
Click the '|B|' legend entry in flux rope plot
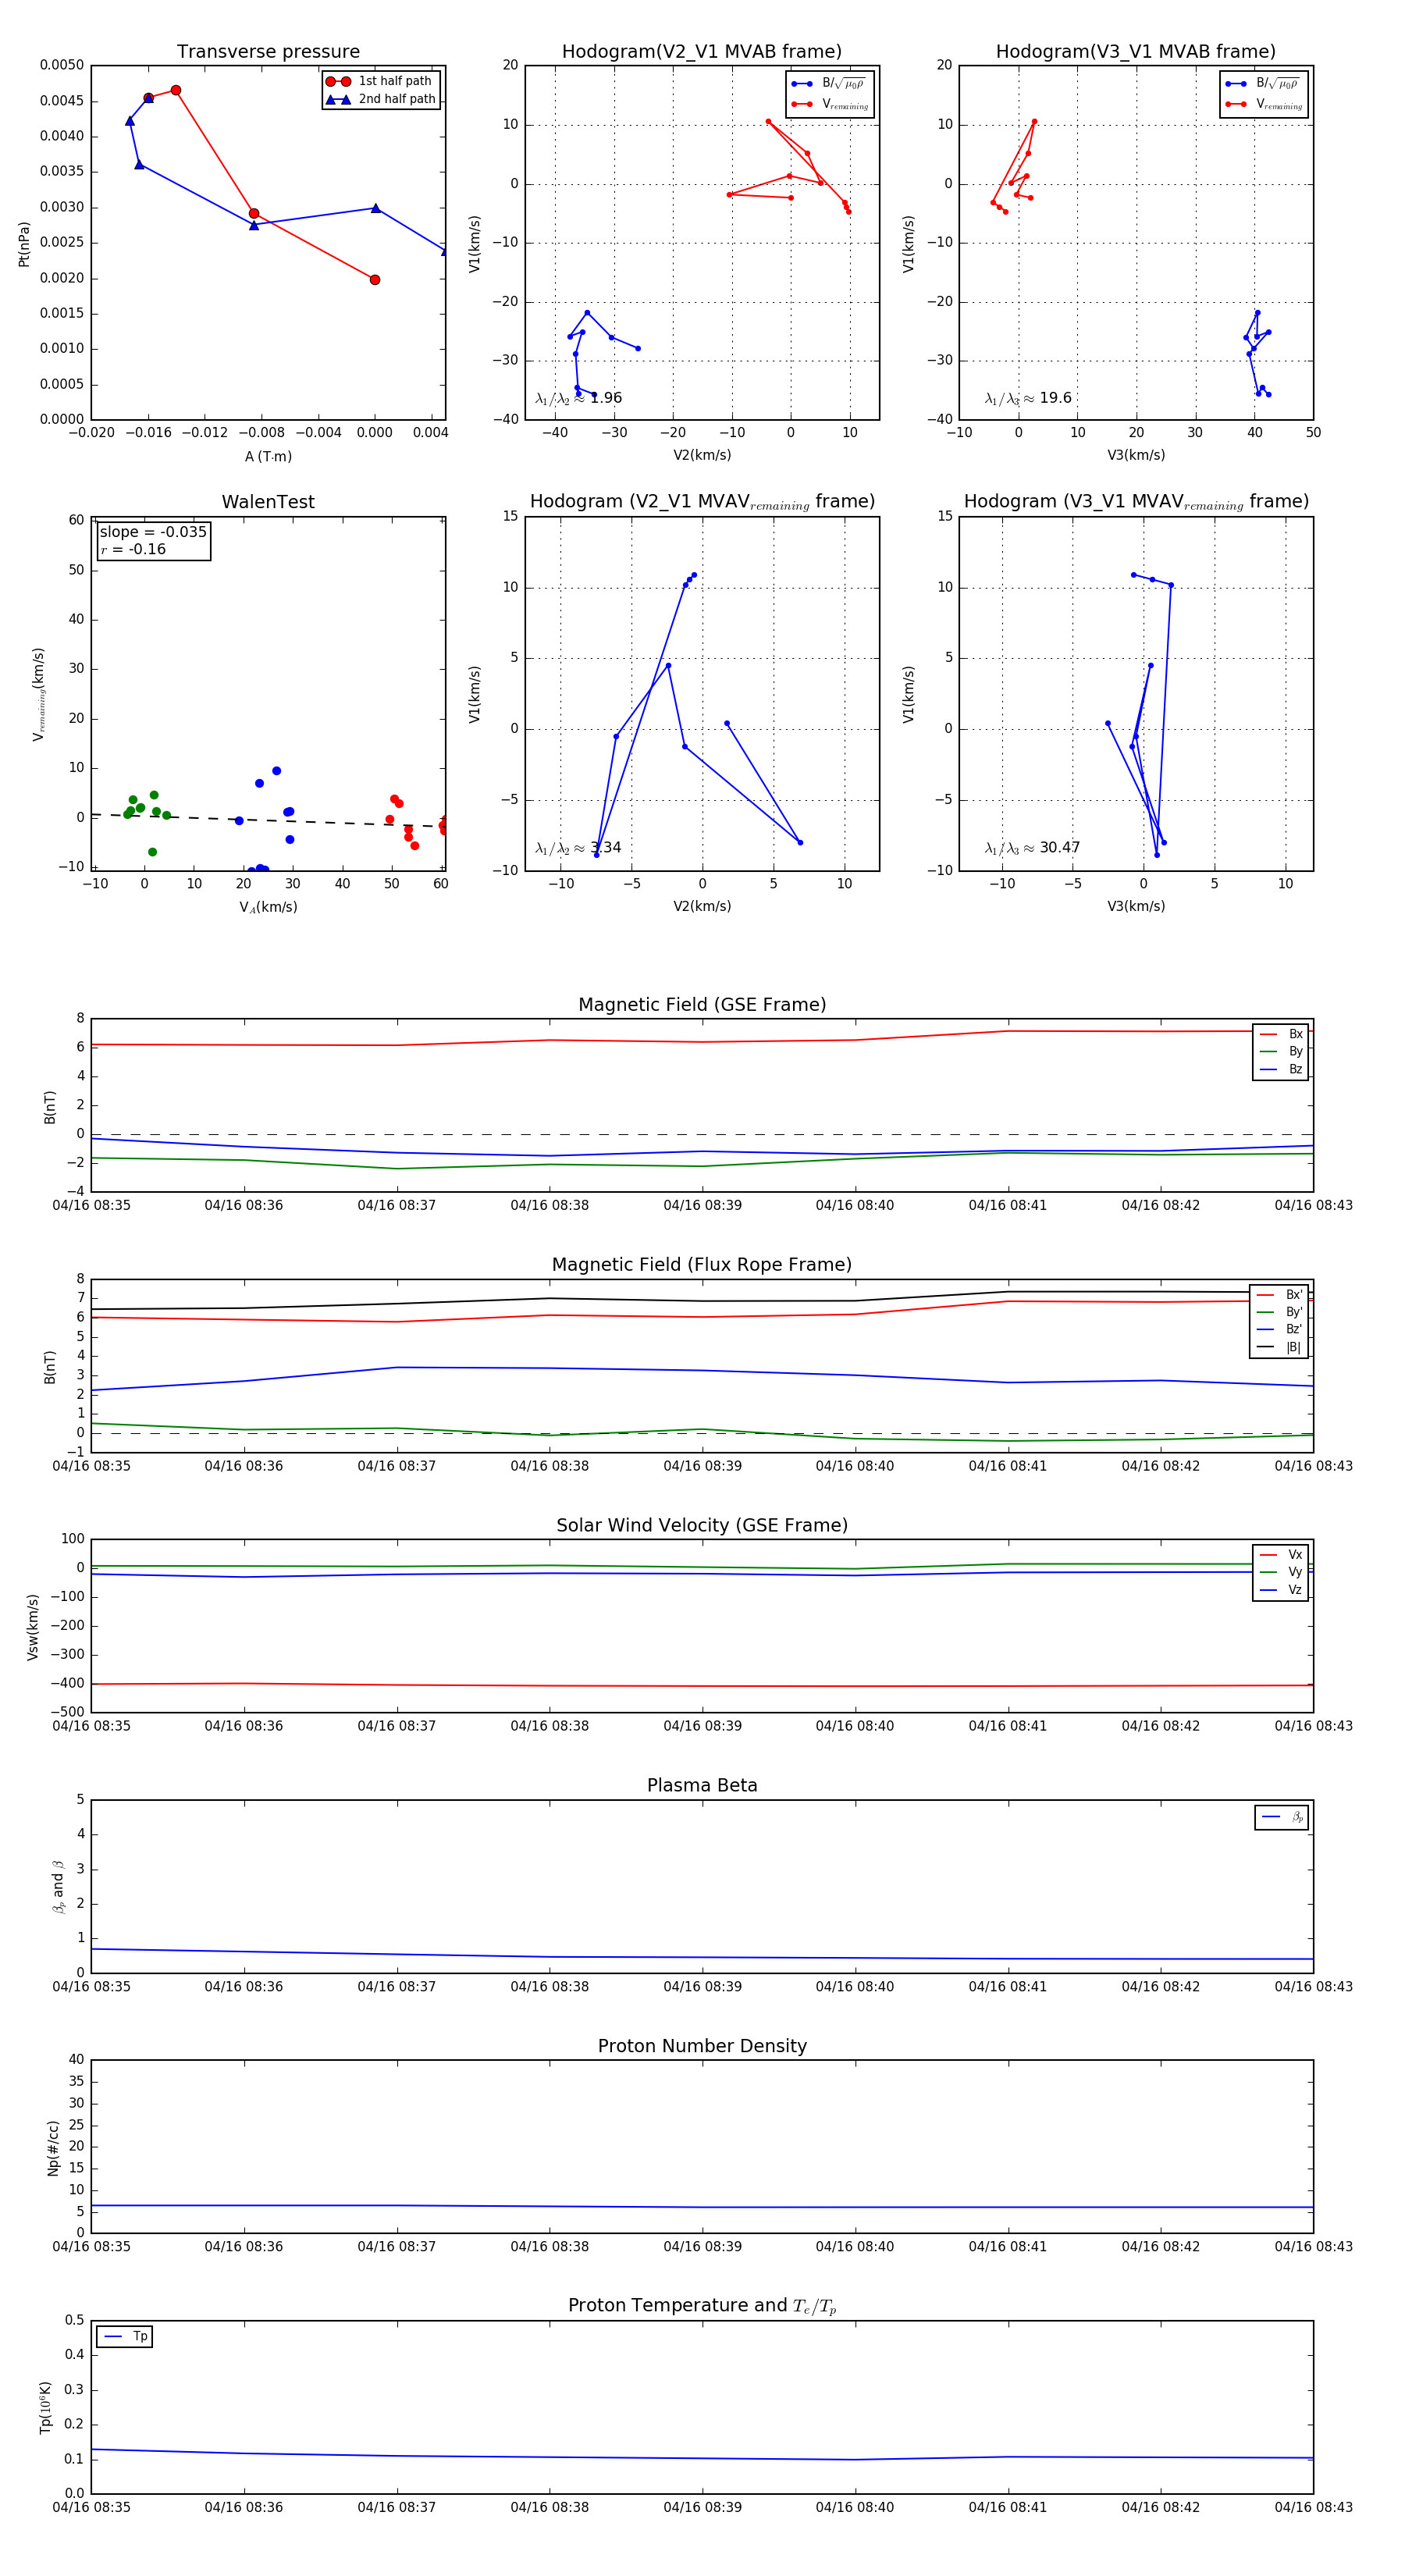click(1279, 1347)
